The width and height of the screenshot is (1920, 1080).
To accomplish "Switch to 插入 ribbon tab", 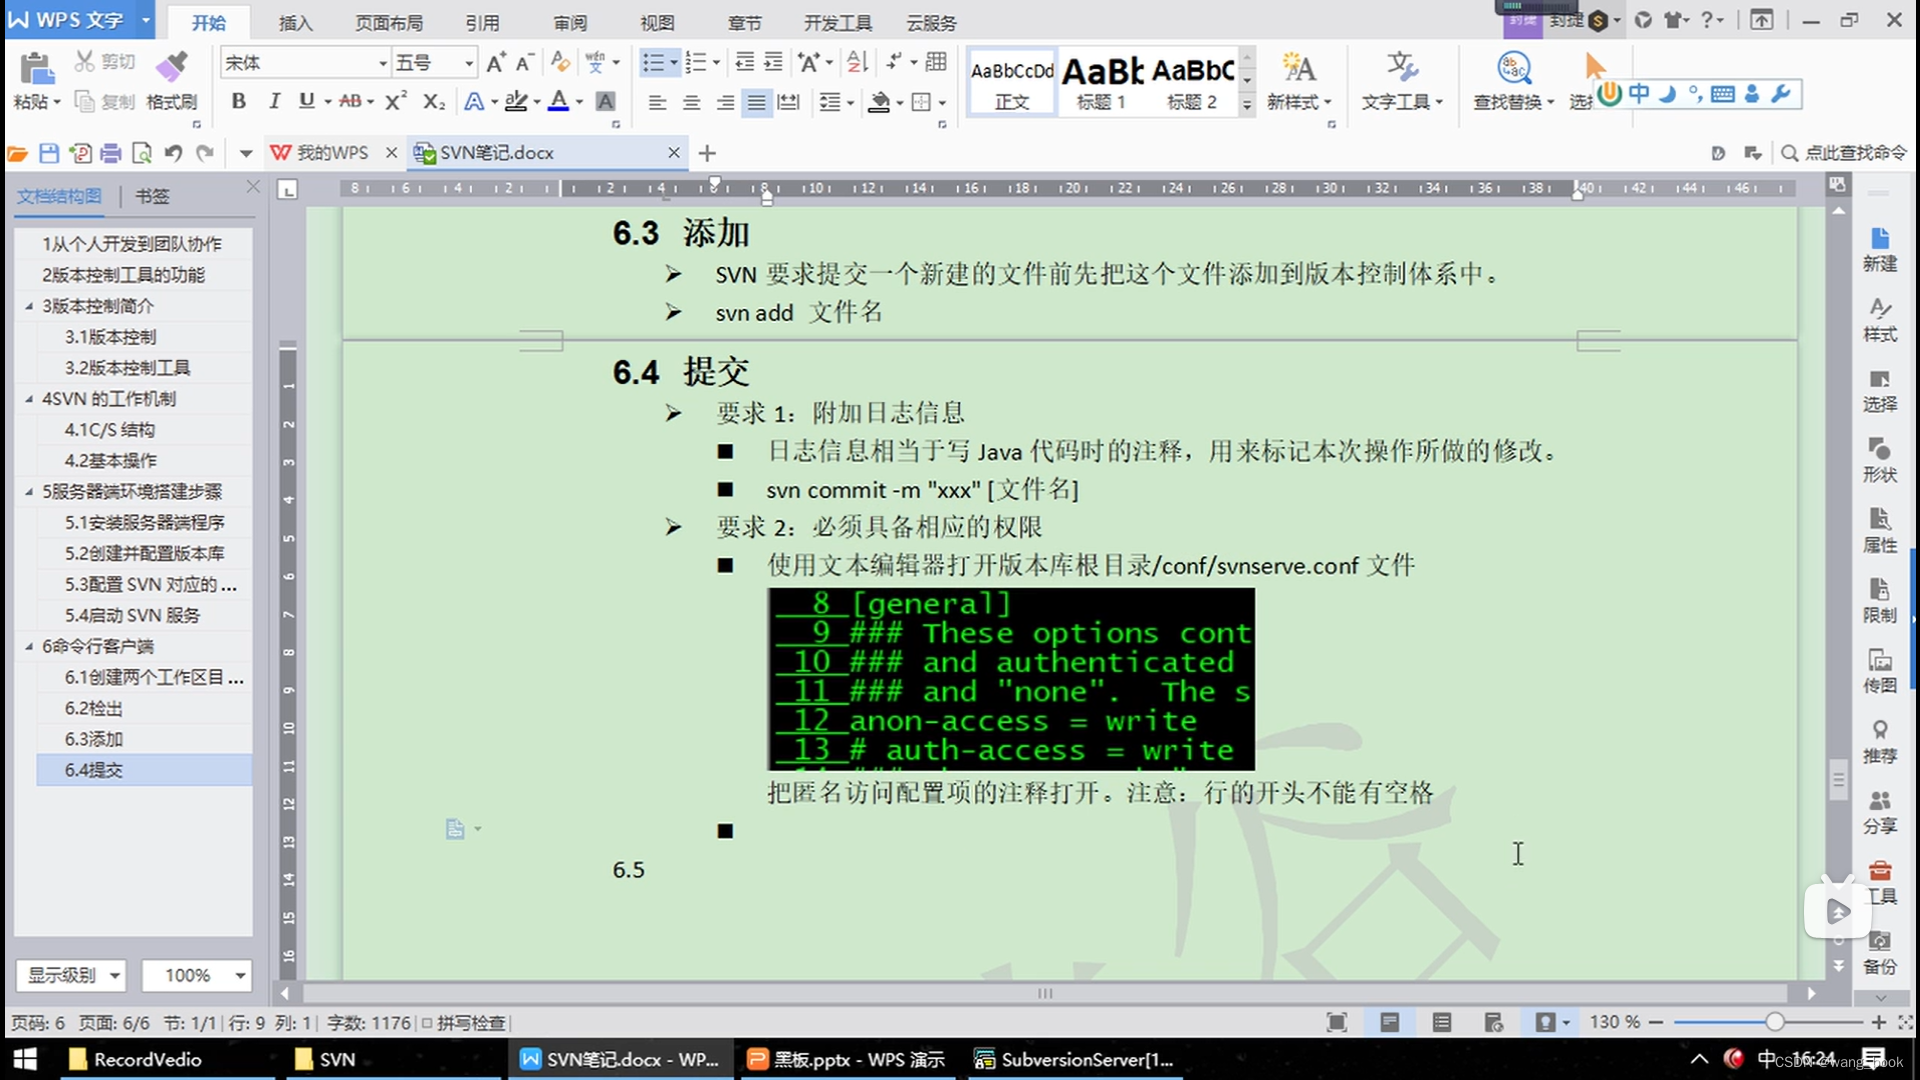I will pyautogui.click(x=295, y=22).
